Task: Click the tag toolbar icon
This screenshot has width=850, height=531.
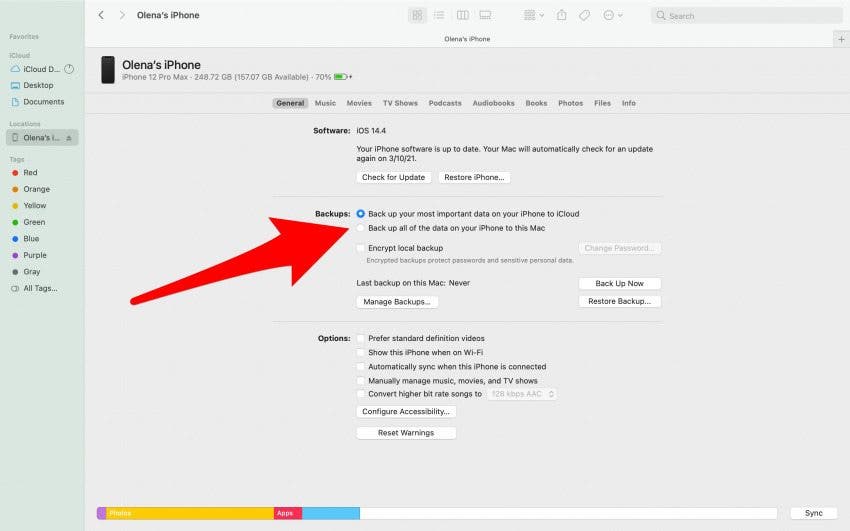Action: pyautogui.click(x=584, y=15)
